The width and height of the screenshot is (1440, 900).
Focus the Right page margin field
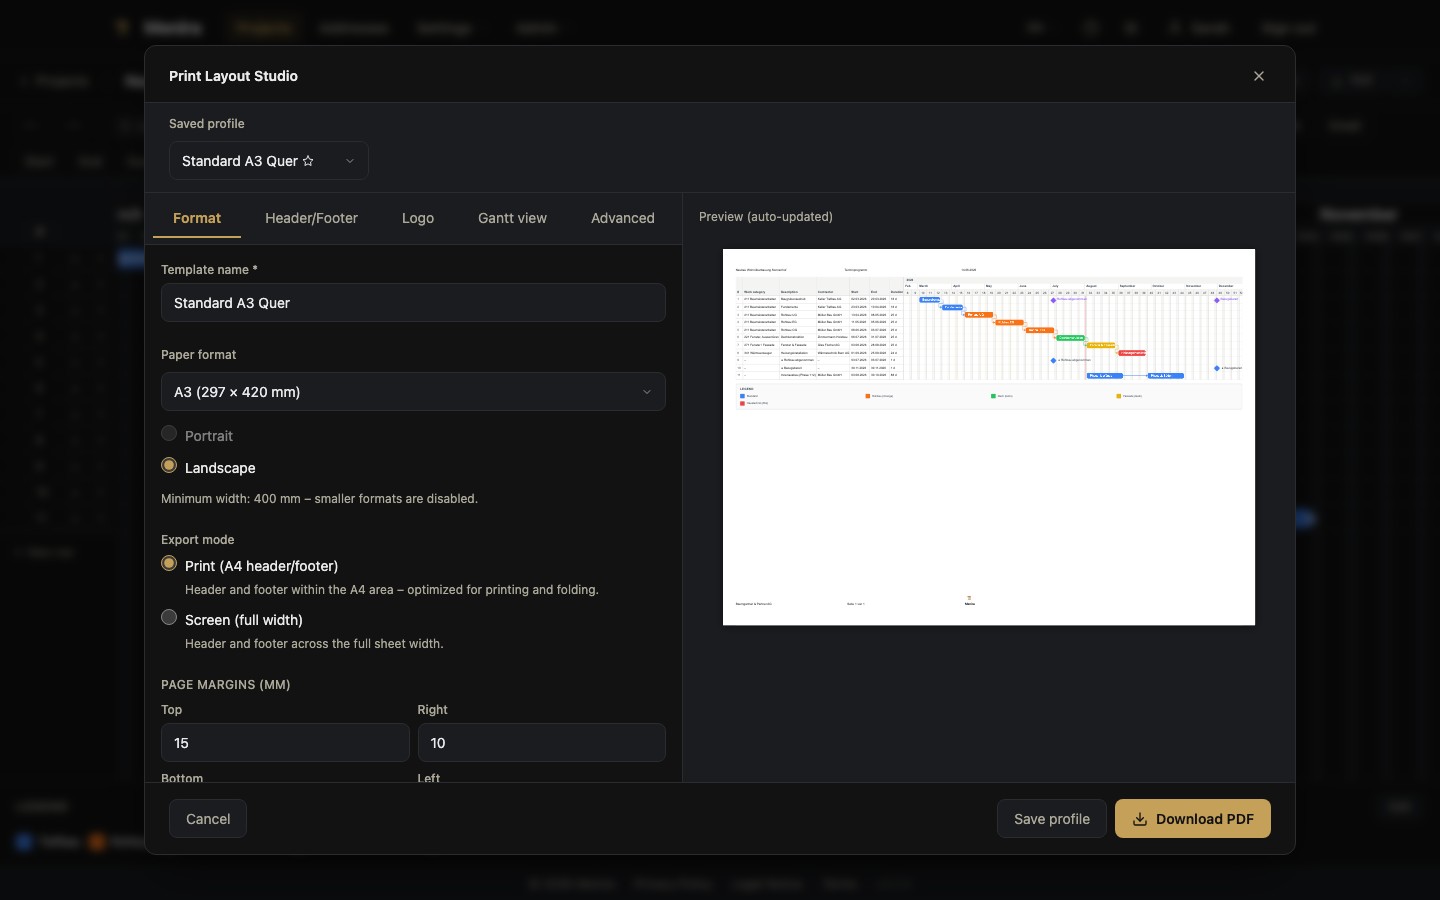click(541, 743)
